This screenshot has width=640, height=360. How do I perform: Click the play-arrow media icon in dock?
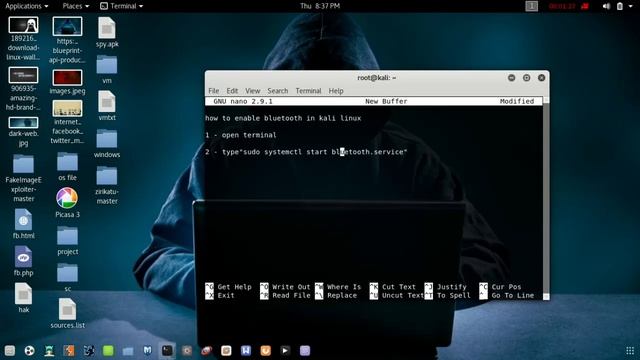285,351
